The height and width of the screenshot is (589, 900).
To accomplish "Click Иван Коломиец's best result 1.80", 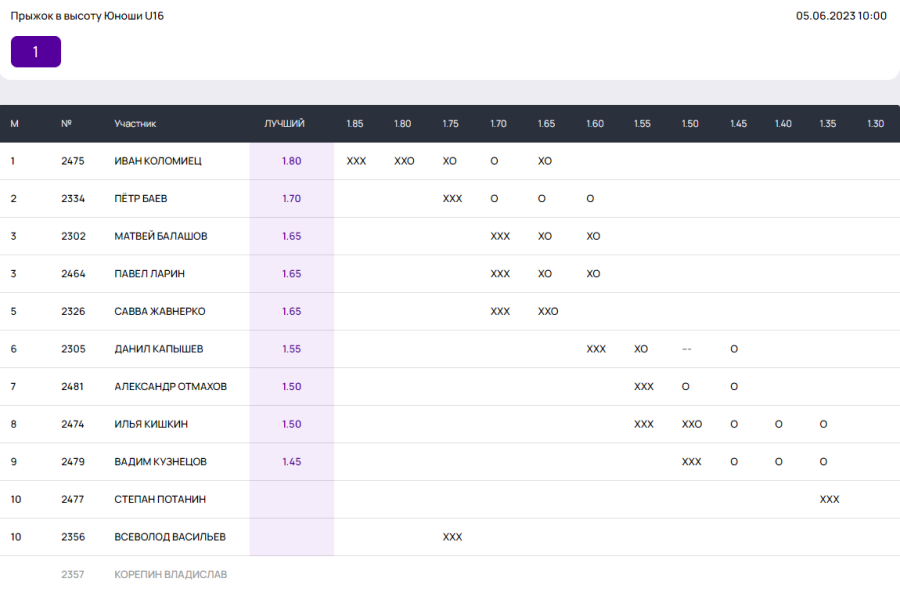I will tap(291, 161).
